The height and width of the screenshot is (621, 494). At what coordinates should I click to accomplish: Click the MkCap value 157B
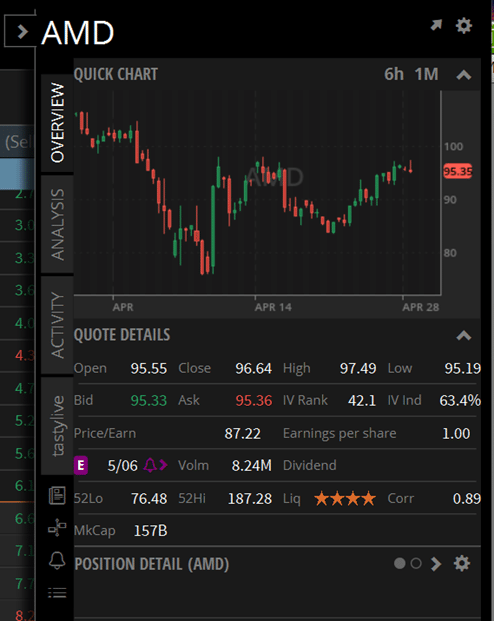[151, 531]
